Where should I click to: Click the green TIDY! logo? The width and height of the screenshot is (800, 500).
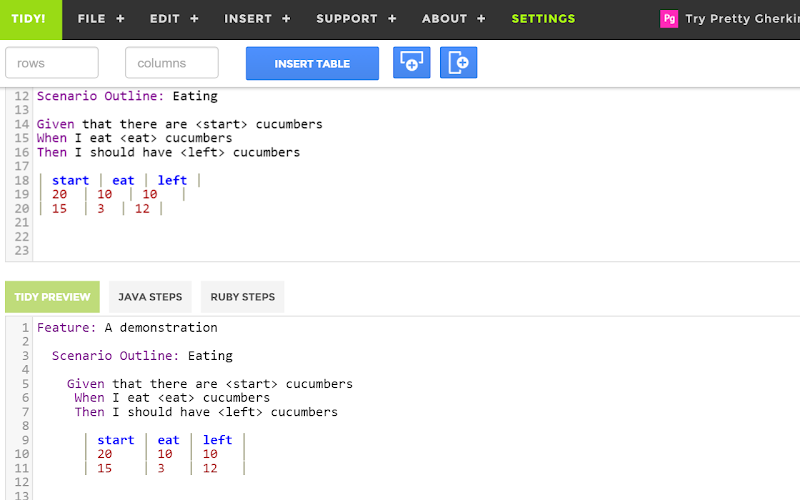[x=31, y=19]
